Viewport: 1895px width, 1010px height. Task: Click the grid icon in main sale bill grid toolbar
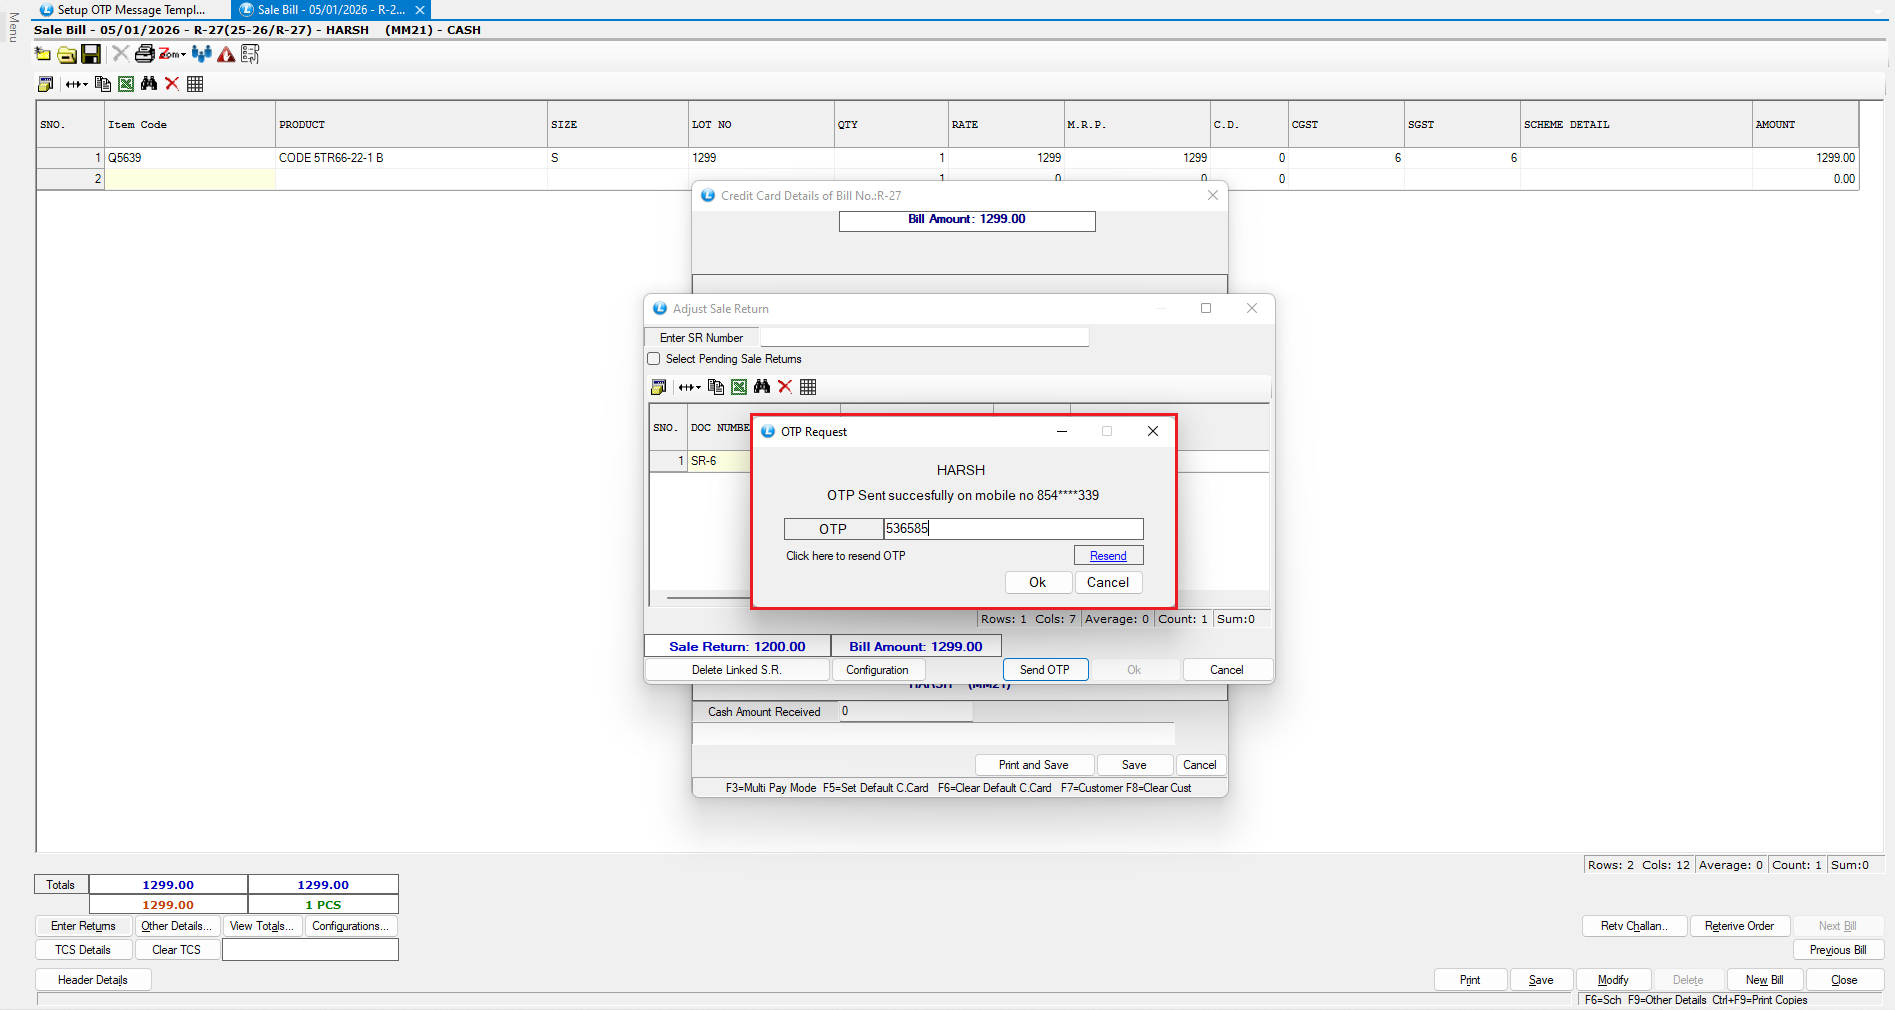[x=195, y=84]
